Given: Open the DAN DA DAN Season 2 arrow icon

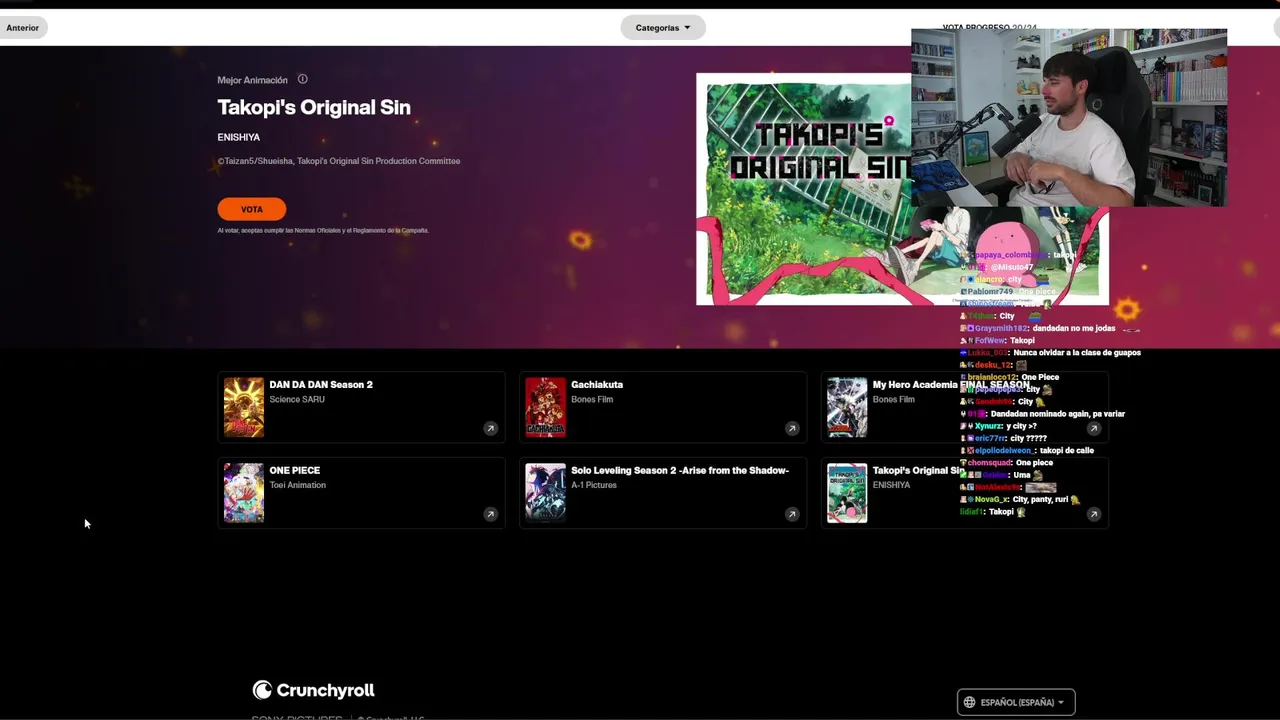Looking at the screenshot, I should (490, 428).
